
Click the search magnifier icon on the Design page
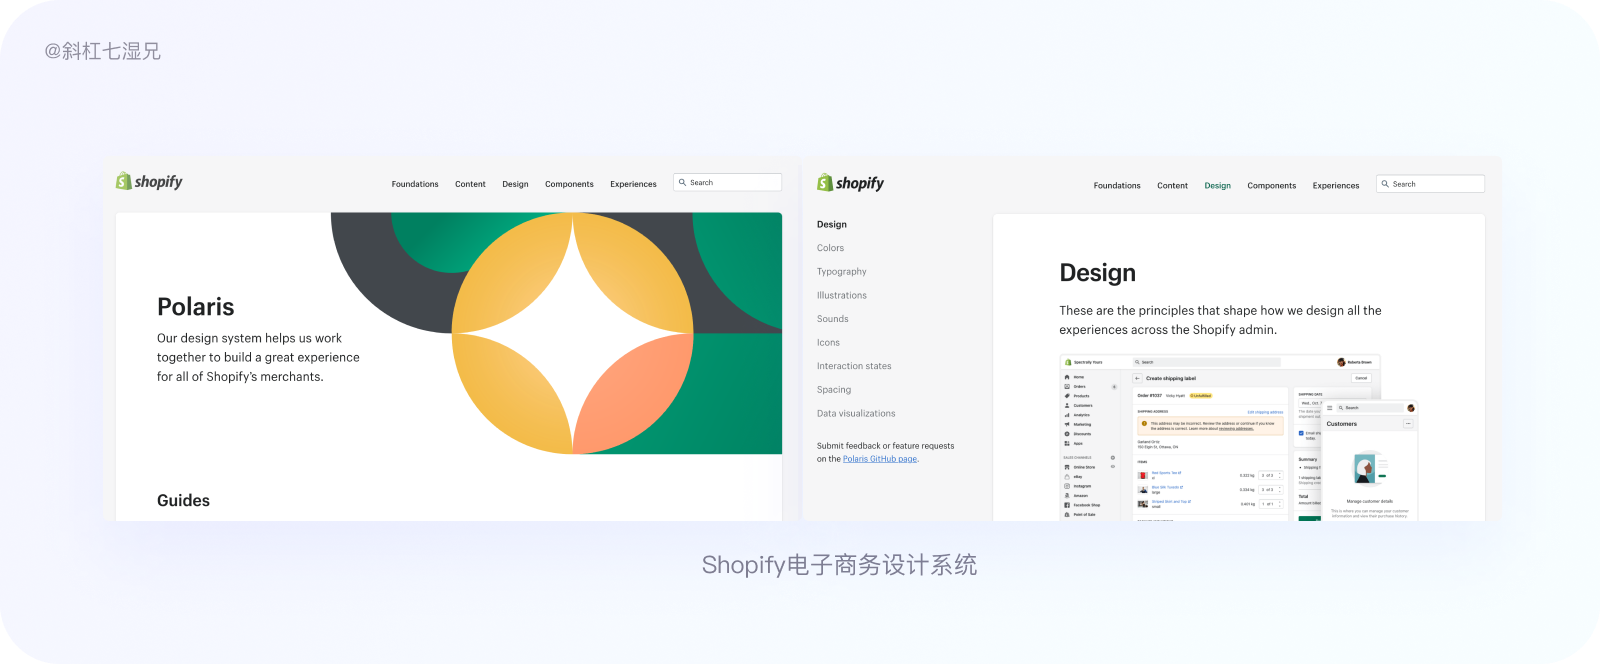coord(1385,184)
